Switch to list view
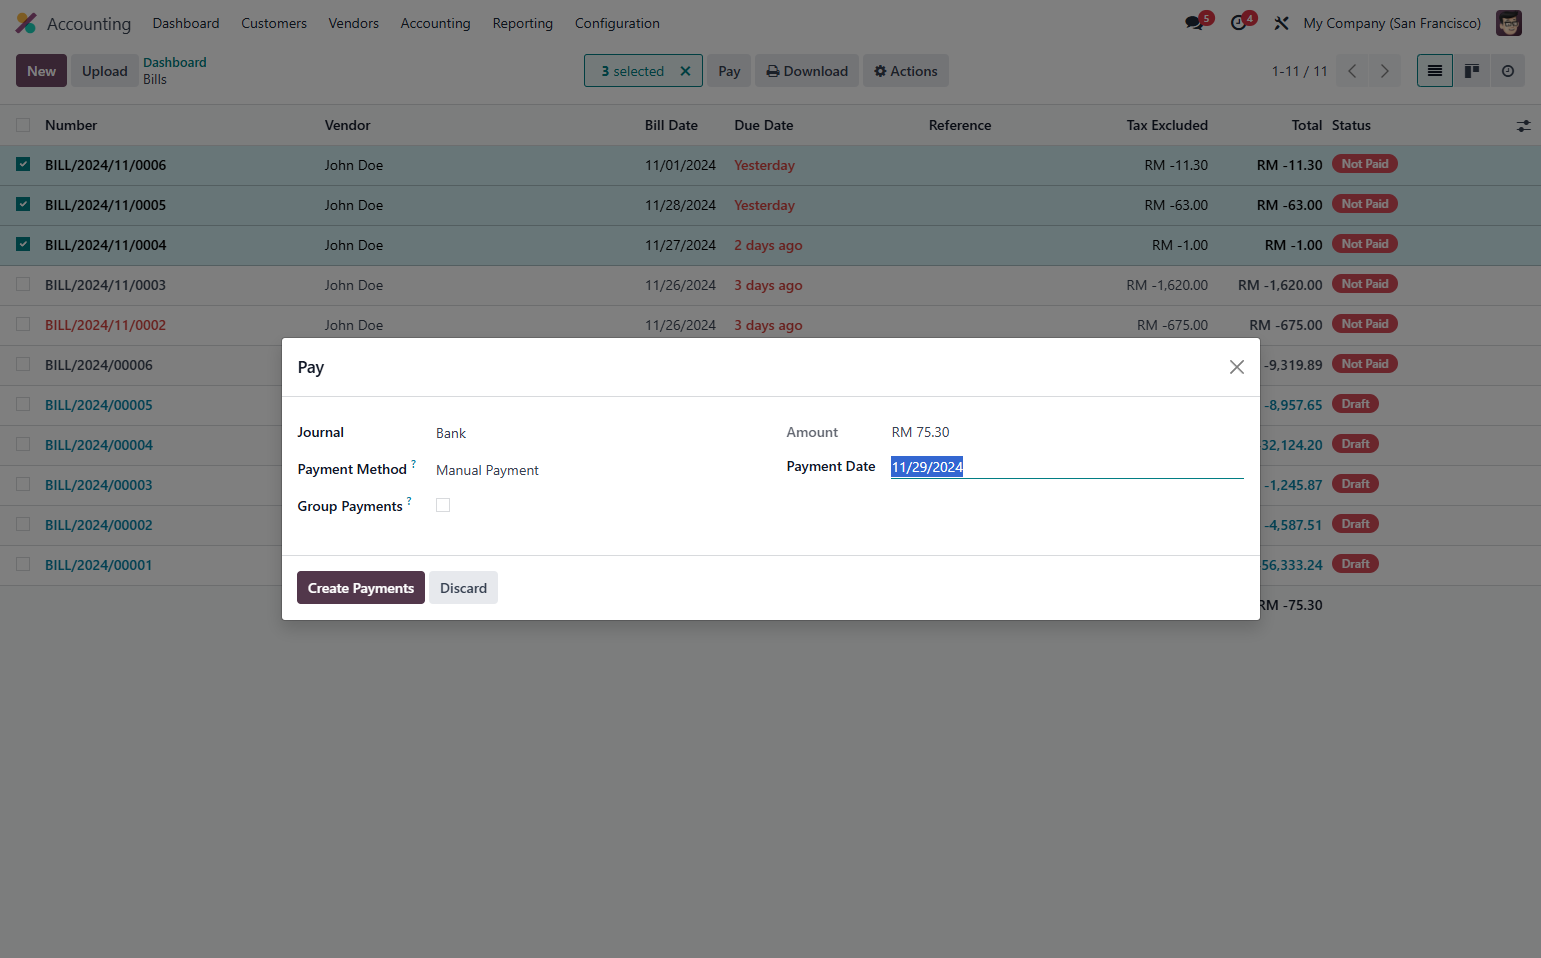 click(x=1435, y=71)
